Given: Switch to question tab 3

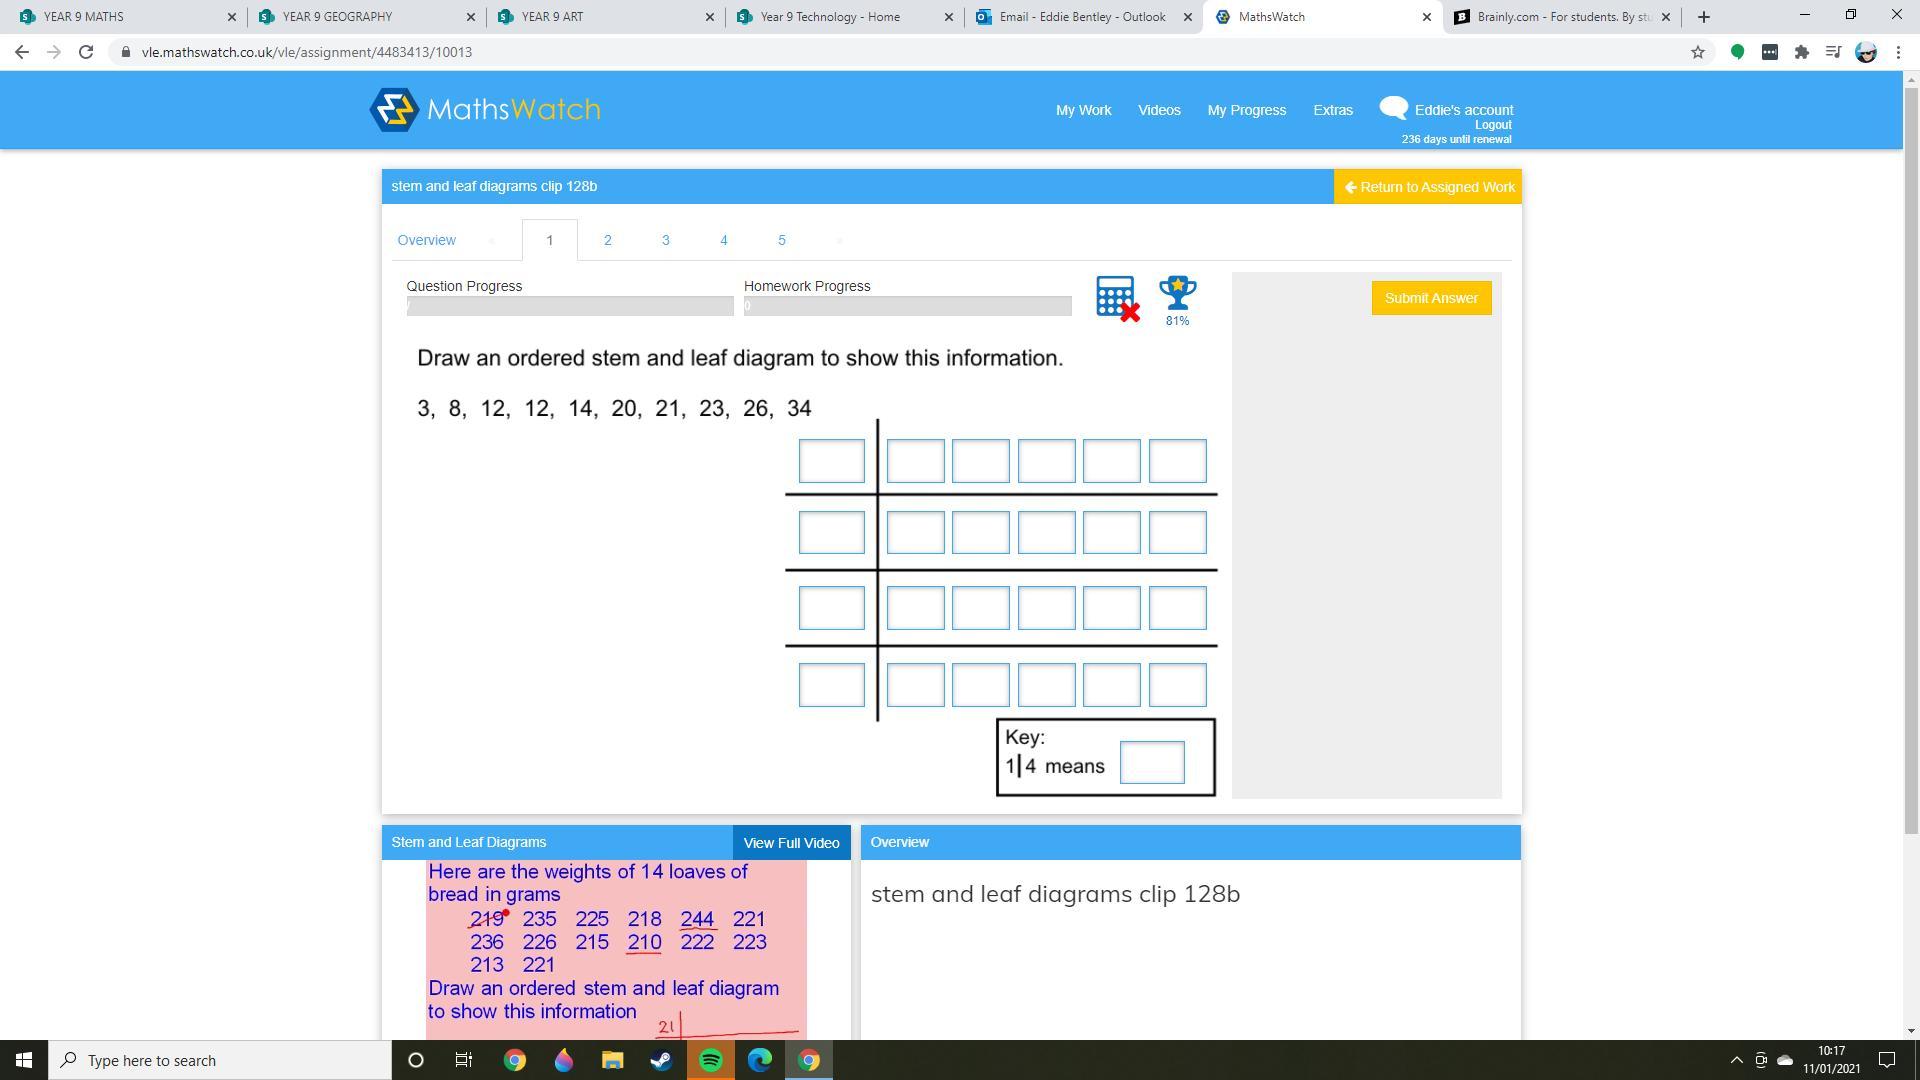Looking at the screenshot, I should point(665,240).
